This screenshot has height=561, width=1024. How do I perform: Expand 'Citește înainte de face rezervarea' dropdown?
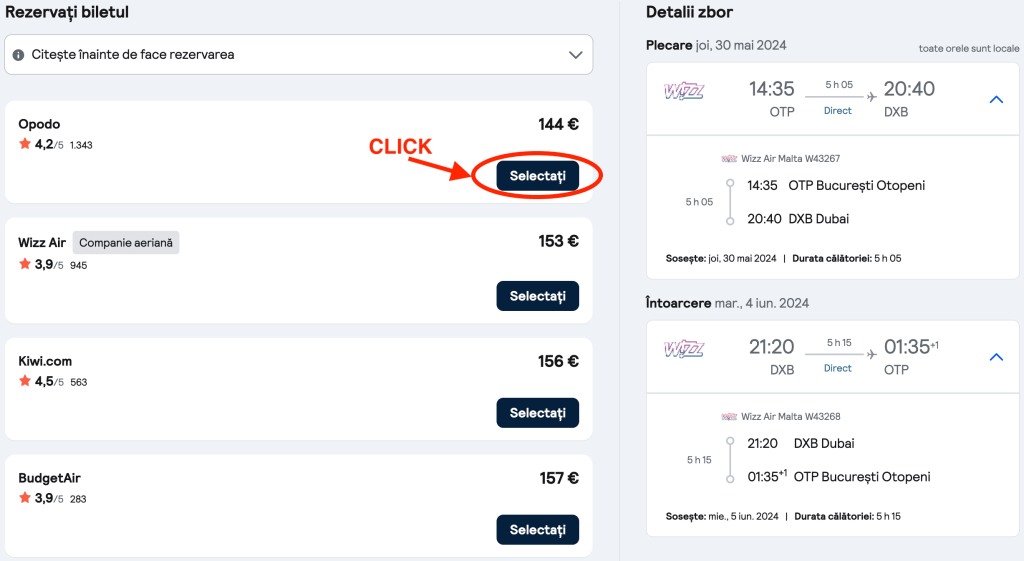click(x=575, y=55)
